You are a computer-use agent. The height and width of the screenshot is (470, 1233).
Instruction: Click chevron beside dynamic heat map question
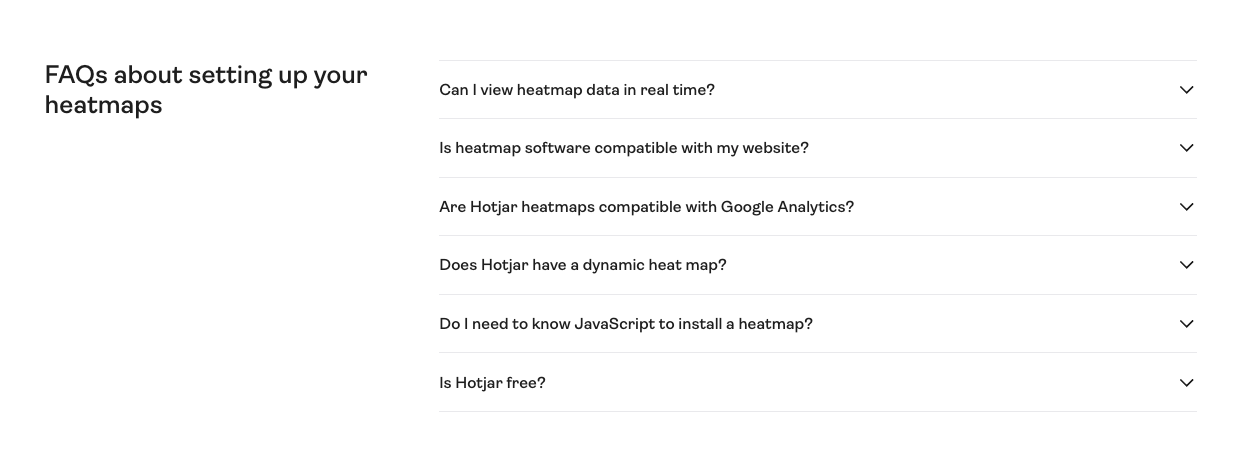pyautogui.click(x=1186, y=265)
